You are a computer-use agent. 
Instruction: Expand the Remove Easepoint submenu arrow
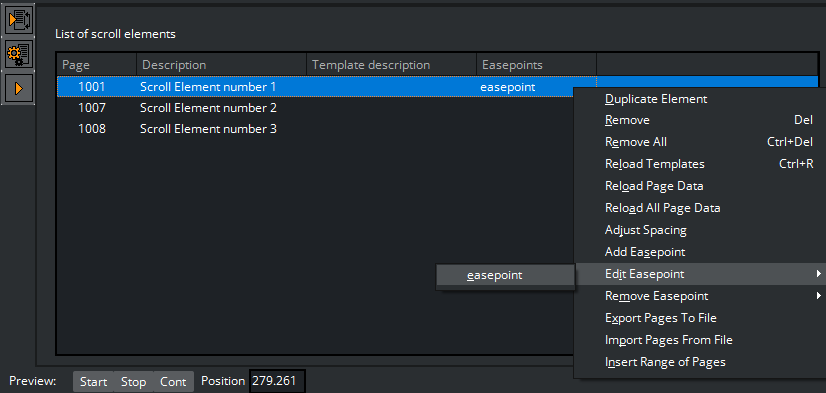(818, 296)
